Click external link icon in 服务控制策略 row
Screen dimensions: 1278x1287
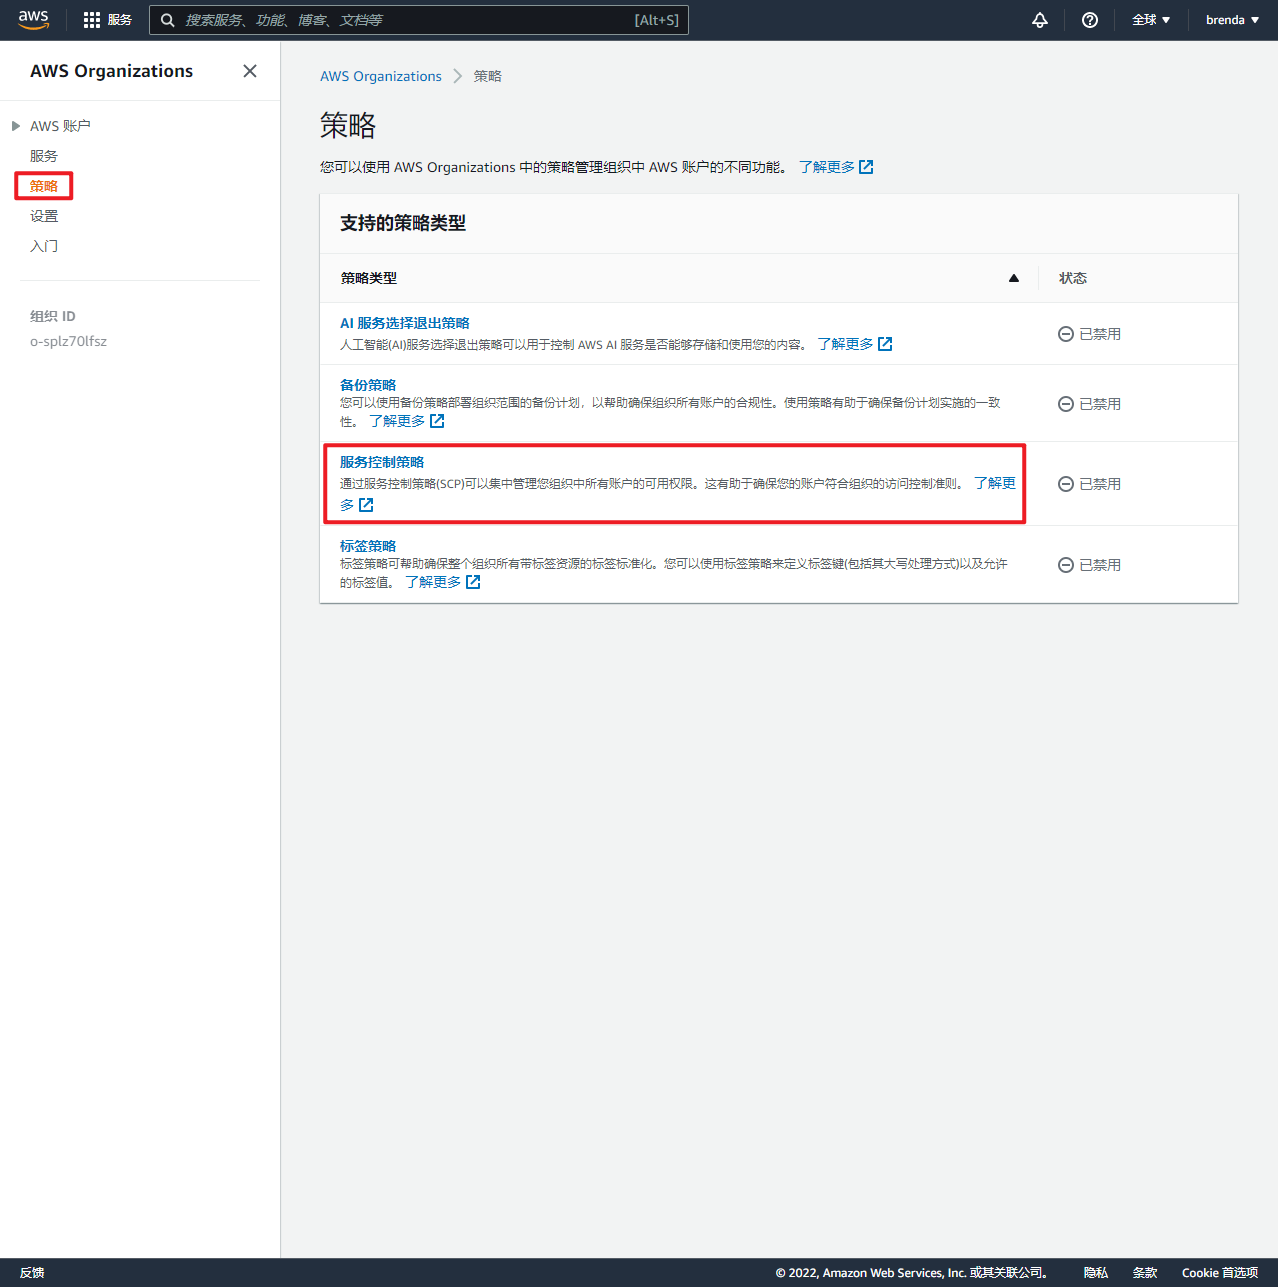(x=366, y=505)
